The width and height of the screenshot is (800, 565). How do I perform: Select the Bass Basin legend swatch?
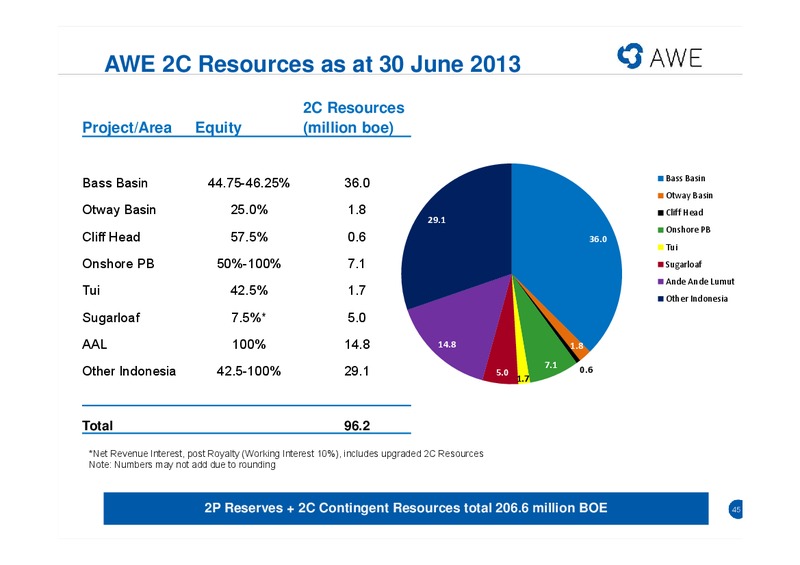(x=660, y=179)
